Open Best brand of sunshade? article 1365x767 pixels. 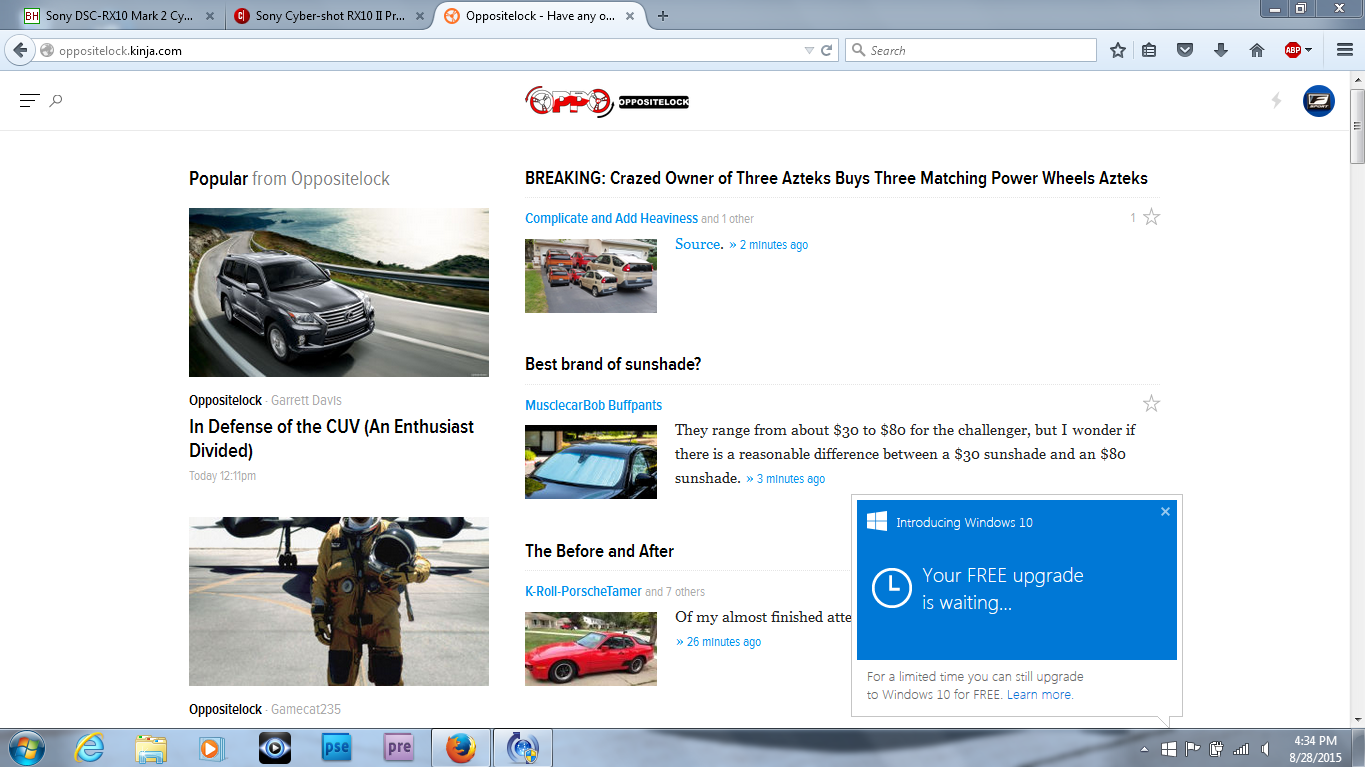[613, 364]
